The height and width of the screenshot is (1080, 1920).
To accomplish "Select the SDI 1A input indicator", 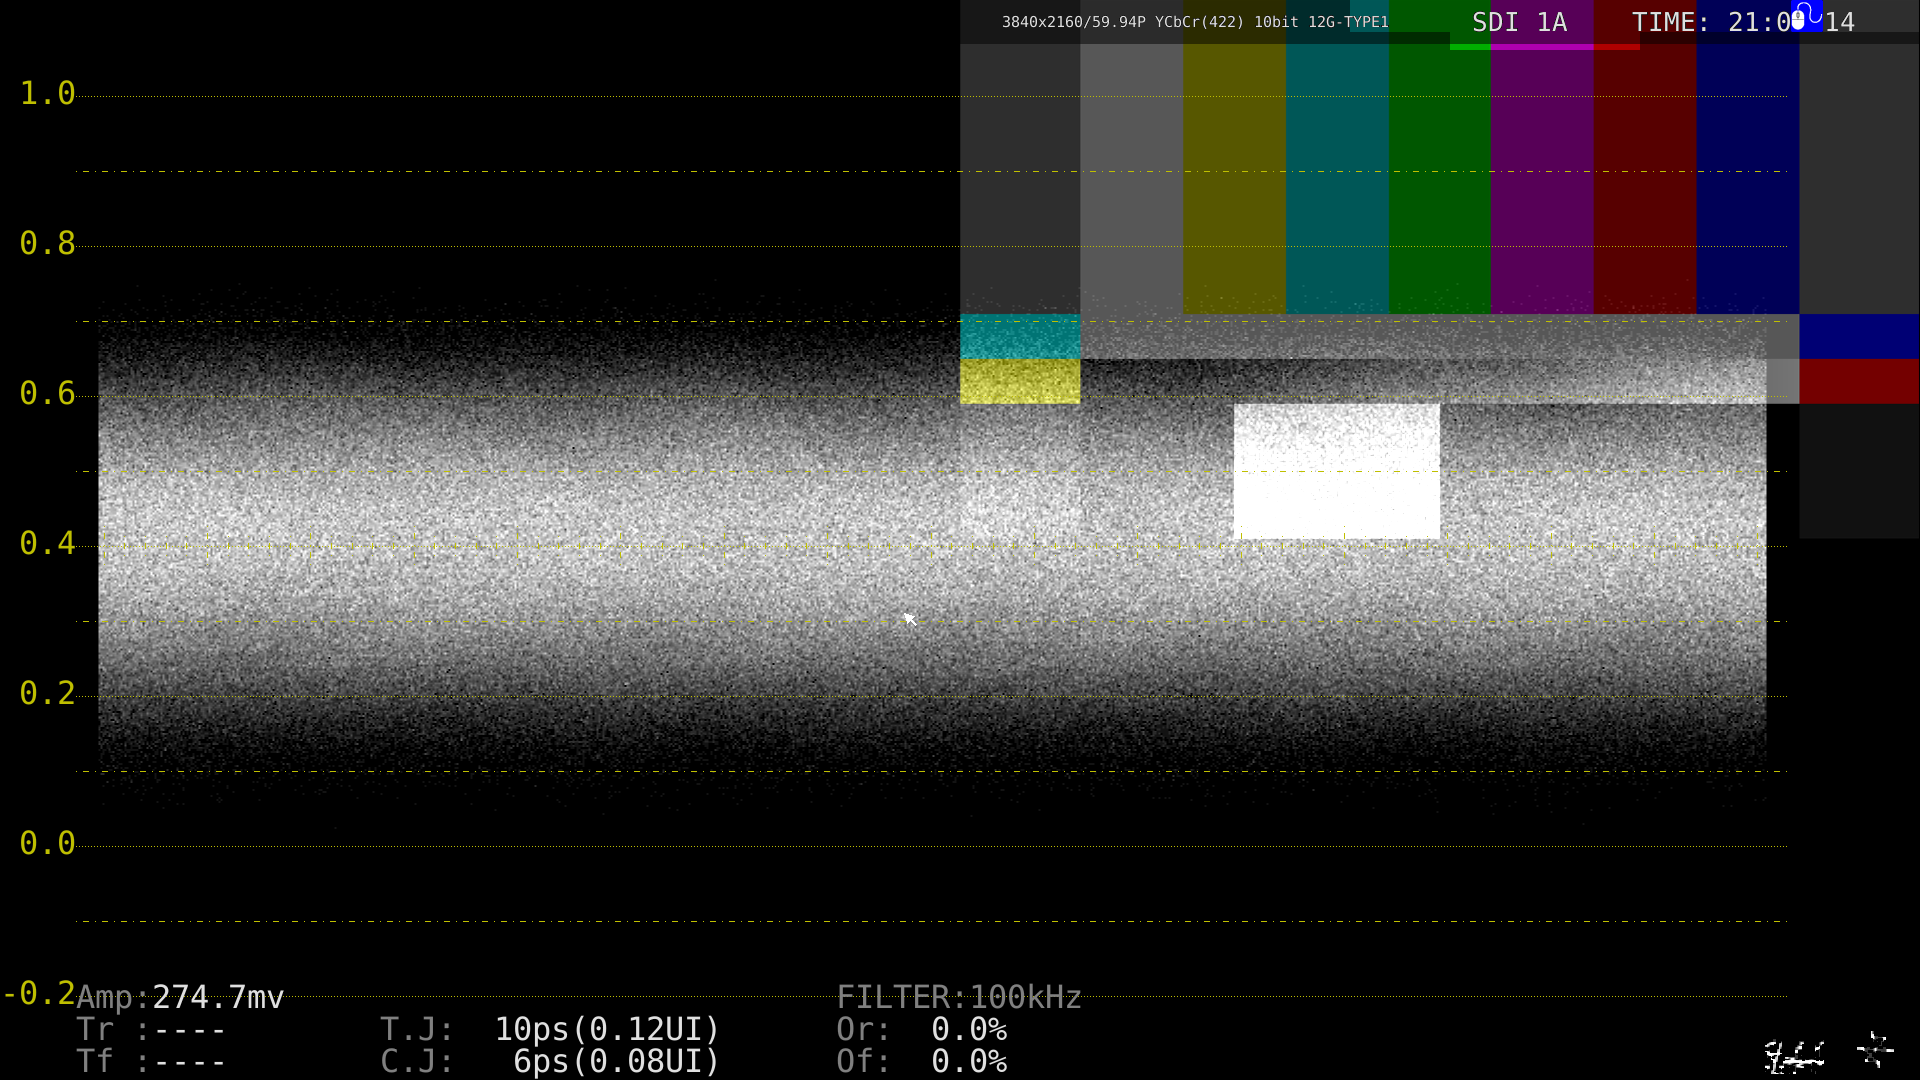I will point(1519,22).
